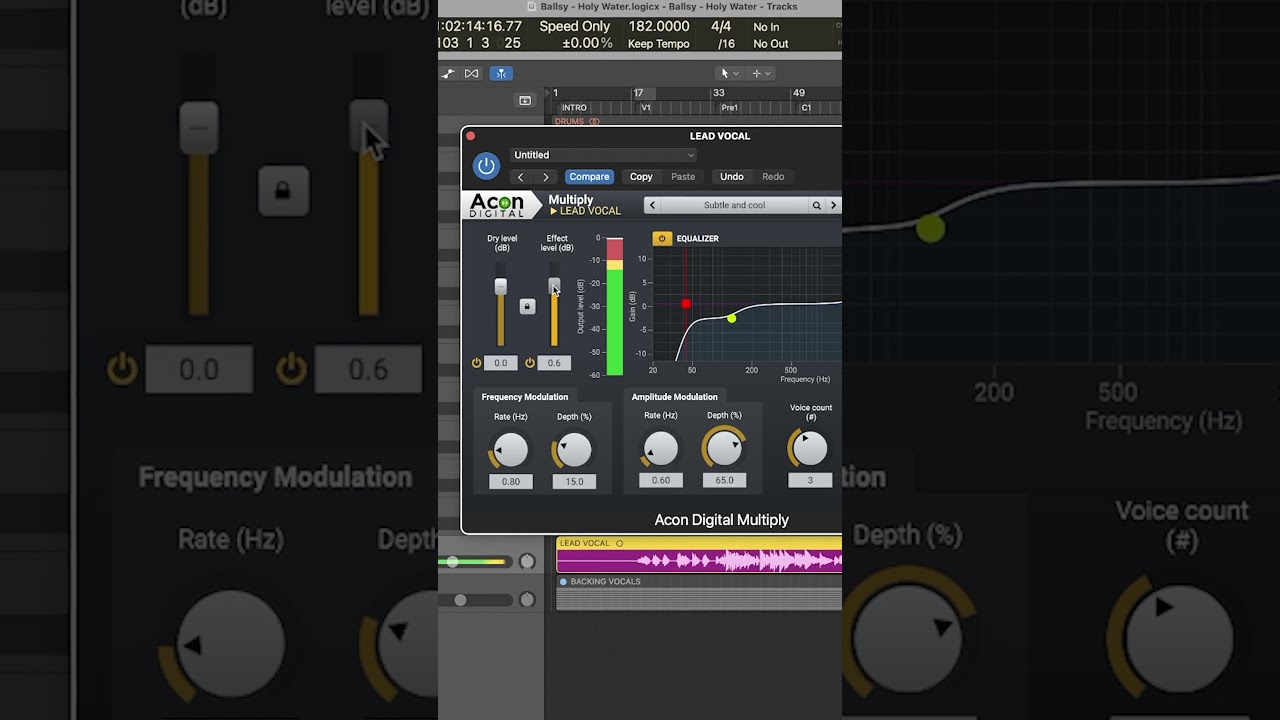
Task: Click the Effect level 0.6 value field
Action: click(554, 363)
